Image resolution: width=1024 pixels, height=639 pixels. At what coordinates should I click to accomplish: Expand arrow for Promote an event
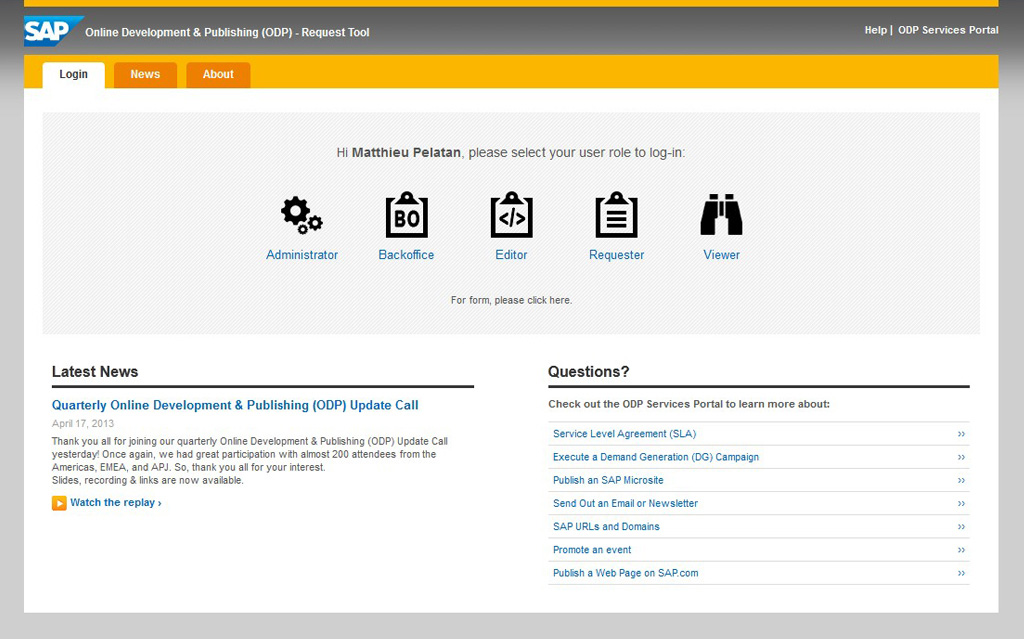coord(961,550)
